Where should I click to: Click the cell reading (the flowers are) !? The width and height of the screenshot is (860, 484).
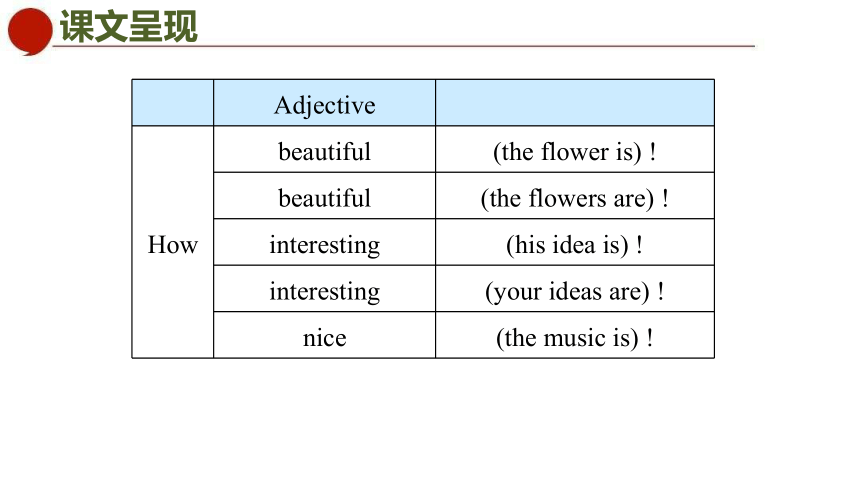tap(575, 196)
